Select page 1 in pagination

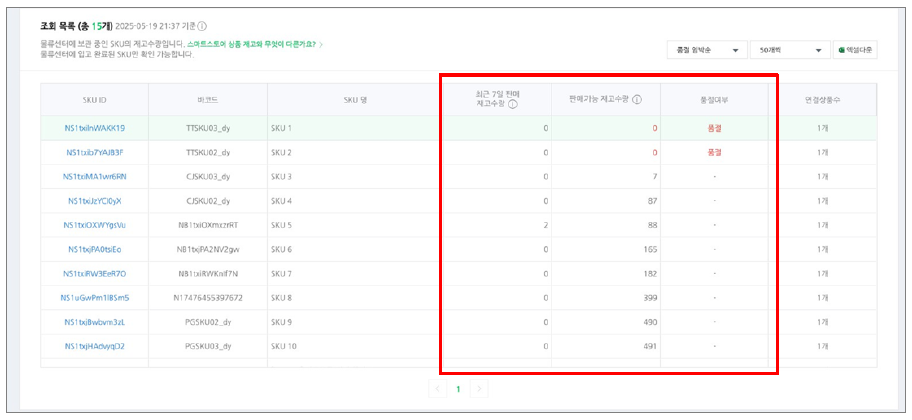coord(458,388)
